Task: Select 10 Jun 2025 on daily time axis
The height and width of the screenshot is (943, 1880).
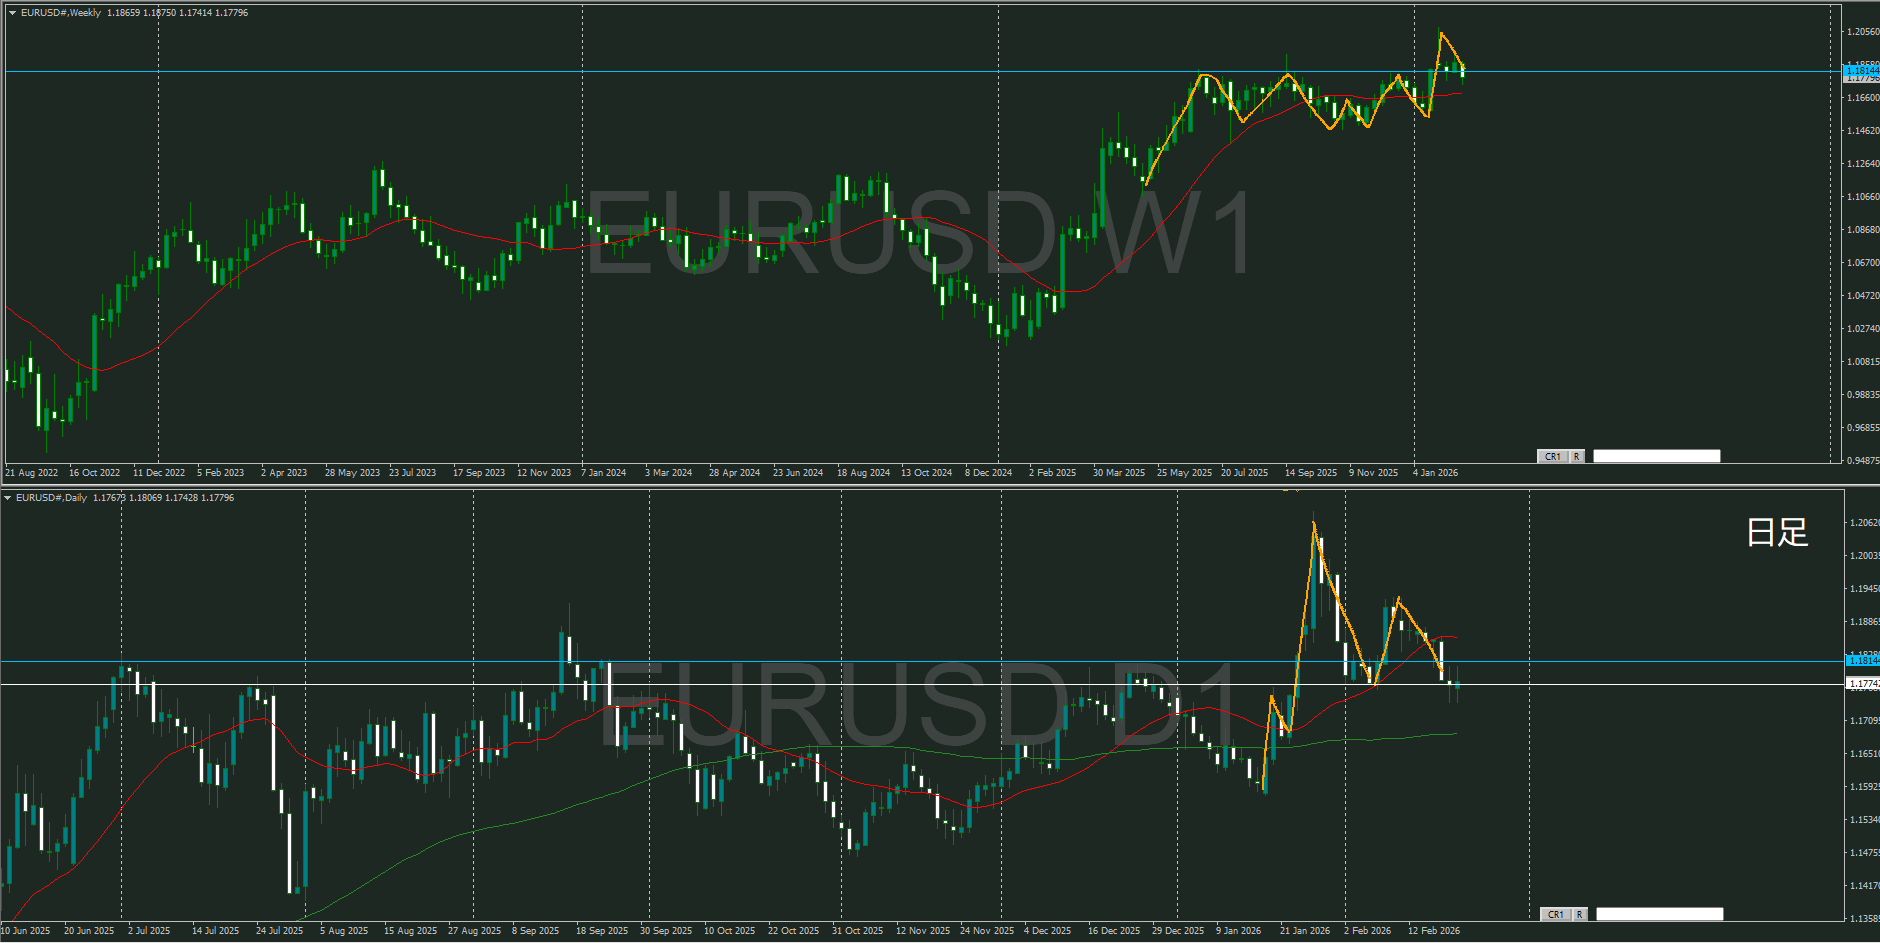Action: pos(26,931)
